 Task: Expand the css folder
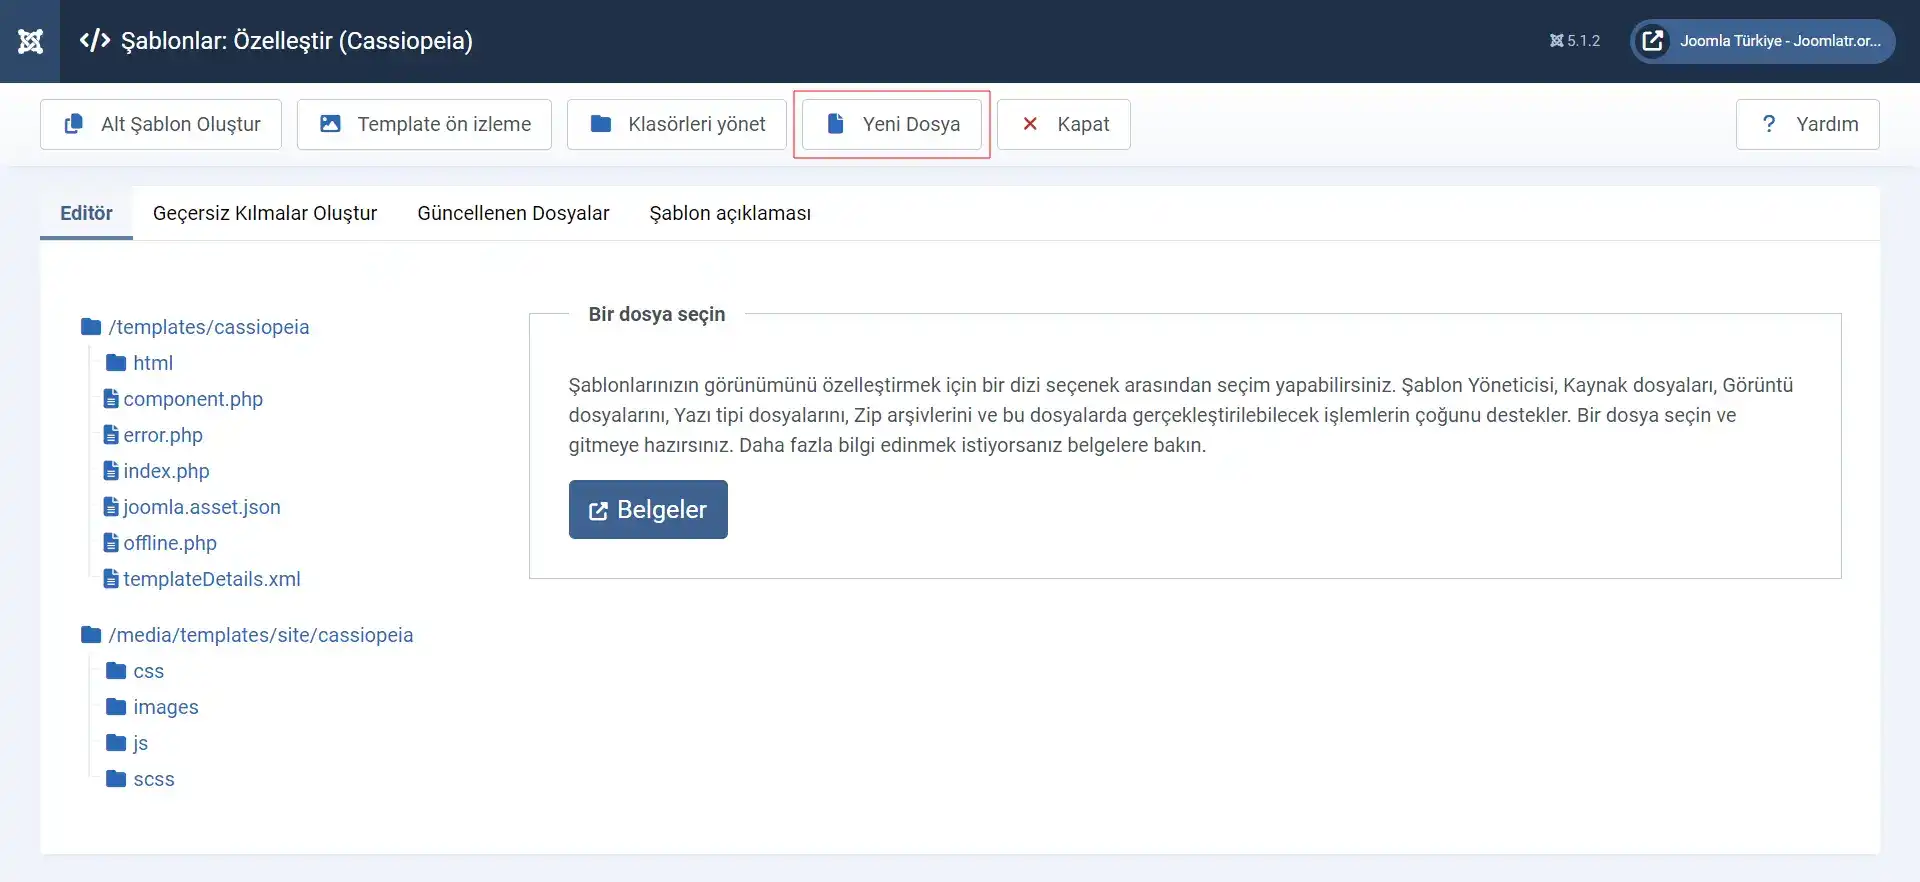(149, 671)
